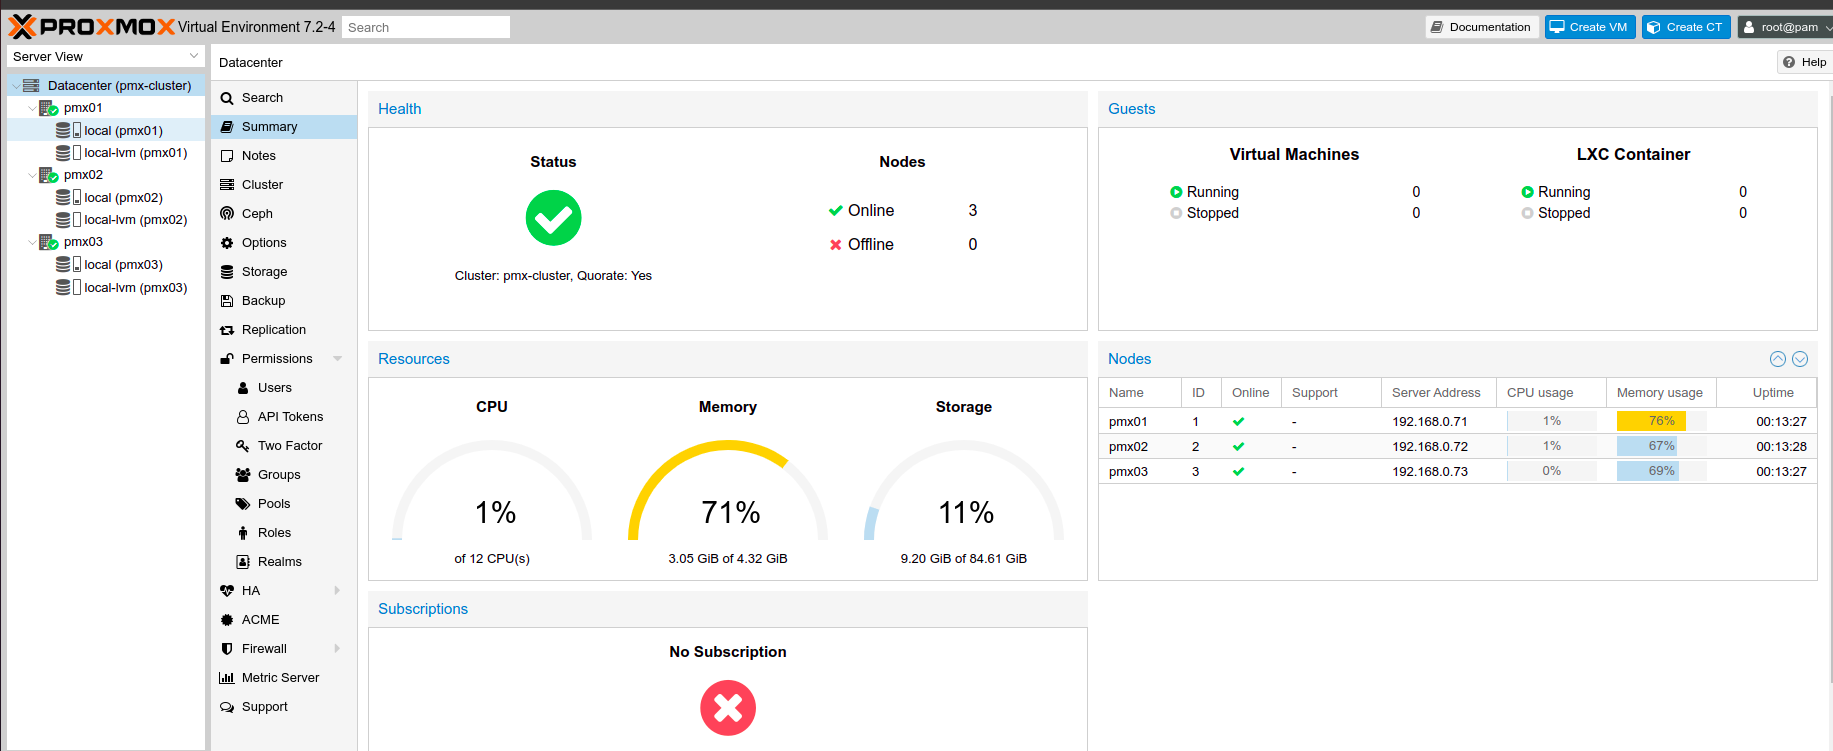Click the red No Subscription icon
Image resolution: width=1833 pixels, height=751 pixels.
[x=728, y=708]
